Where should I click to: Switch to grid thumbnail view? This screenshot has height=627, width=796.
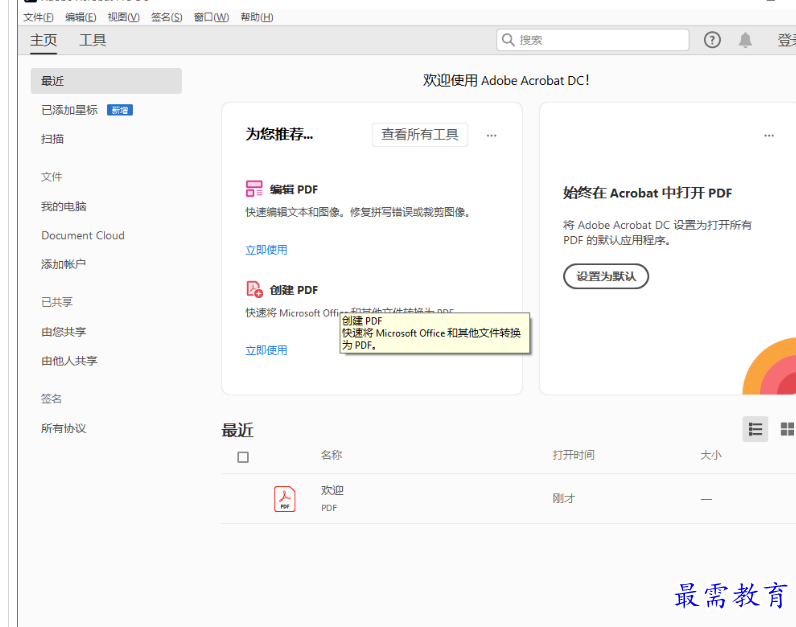[x=787, y=429]
